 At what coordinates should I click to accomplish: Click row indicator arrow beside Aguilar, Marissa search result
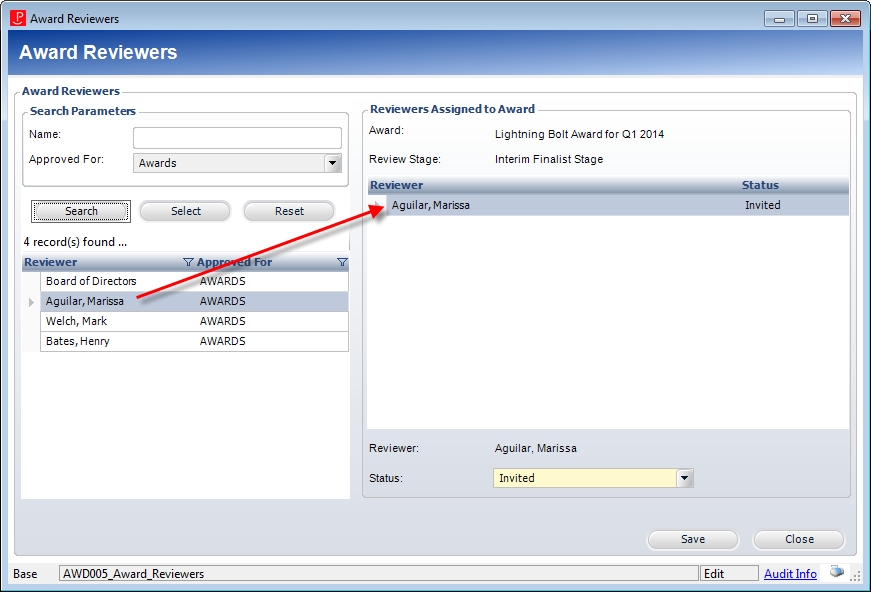point(31,302)
